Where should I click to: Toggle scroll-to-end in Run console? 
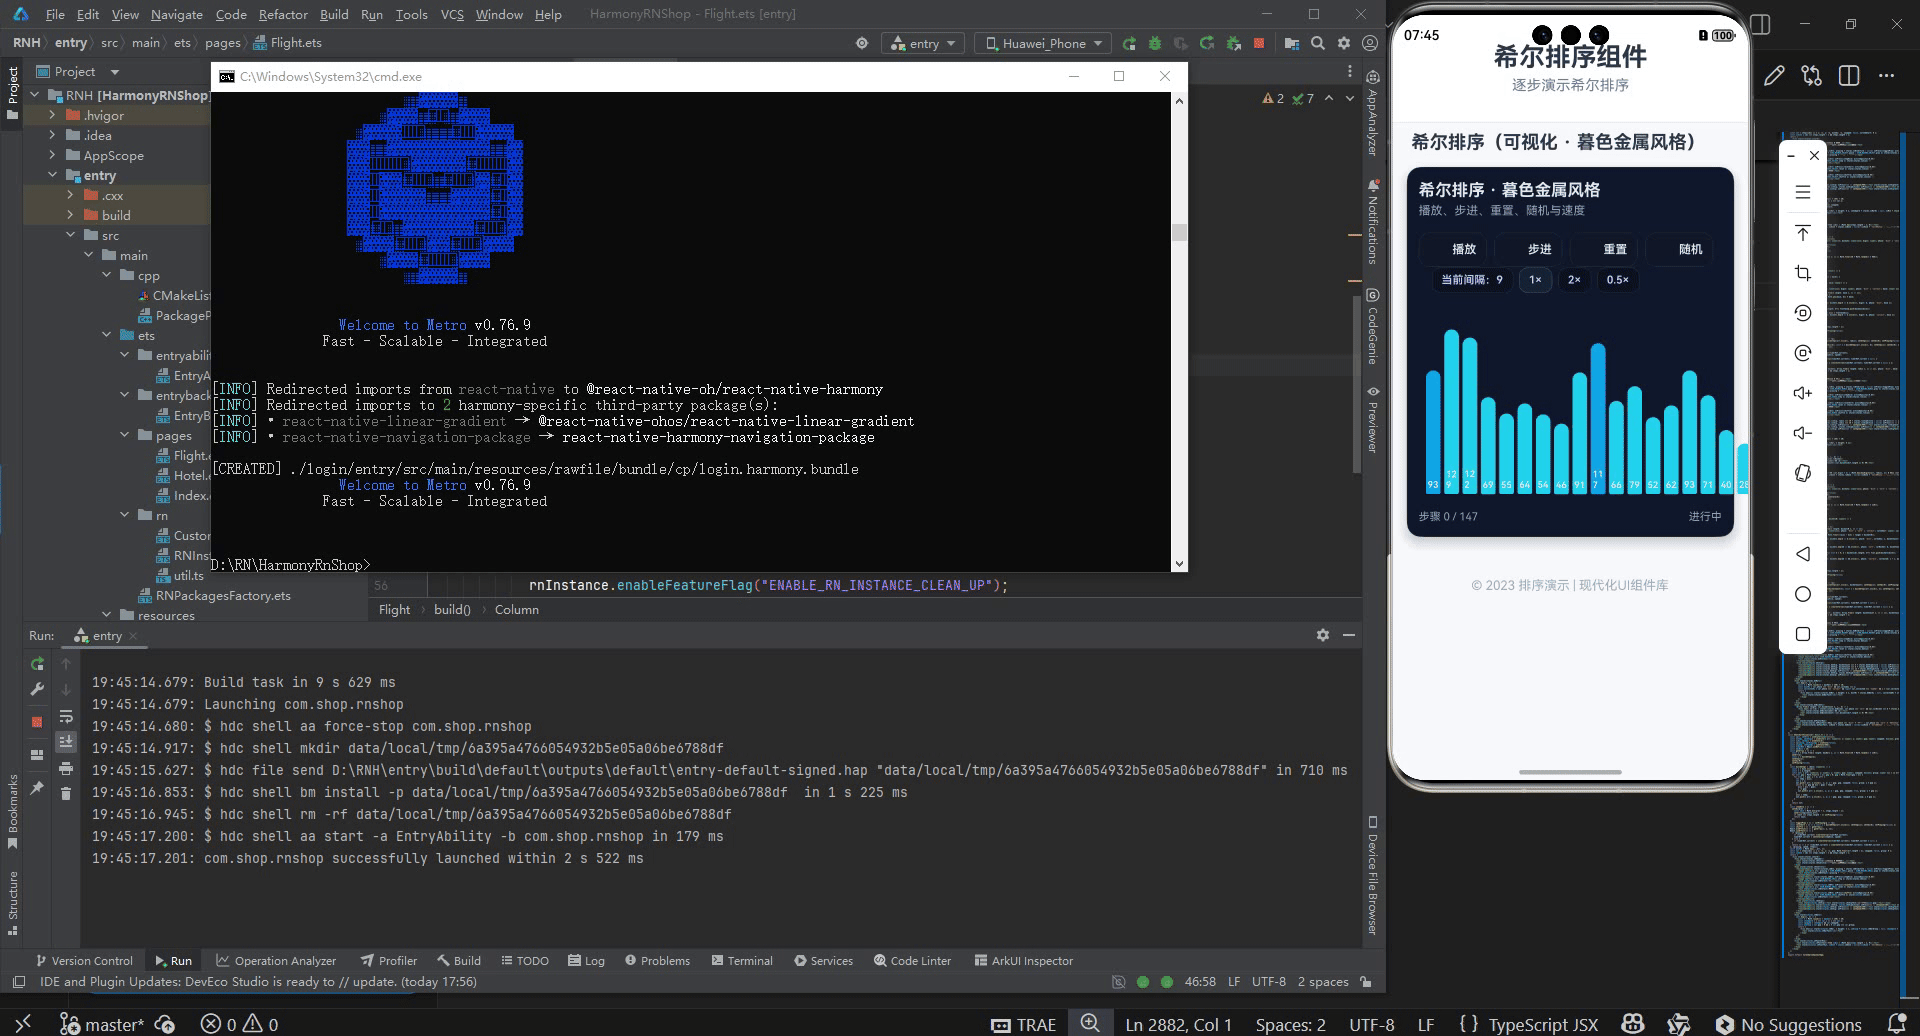click(x=66, y=741)
